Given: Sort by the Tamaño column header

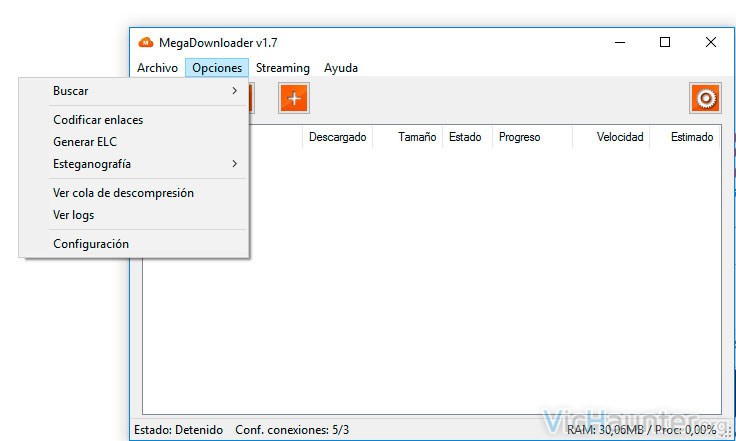Looking at the screenshot, I should 407,137.
